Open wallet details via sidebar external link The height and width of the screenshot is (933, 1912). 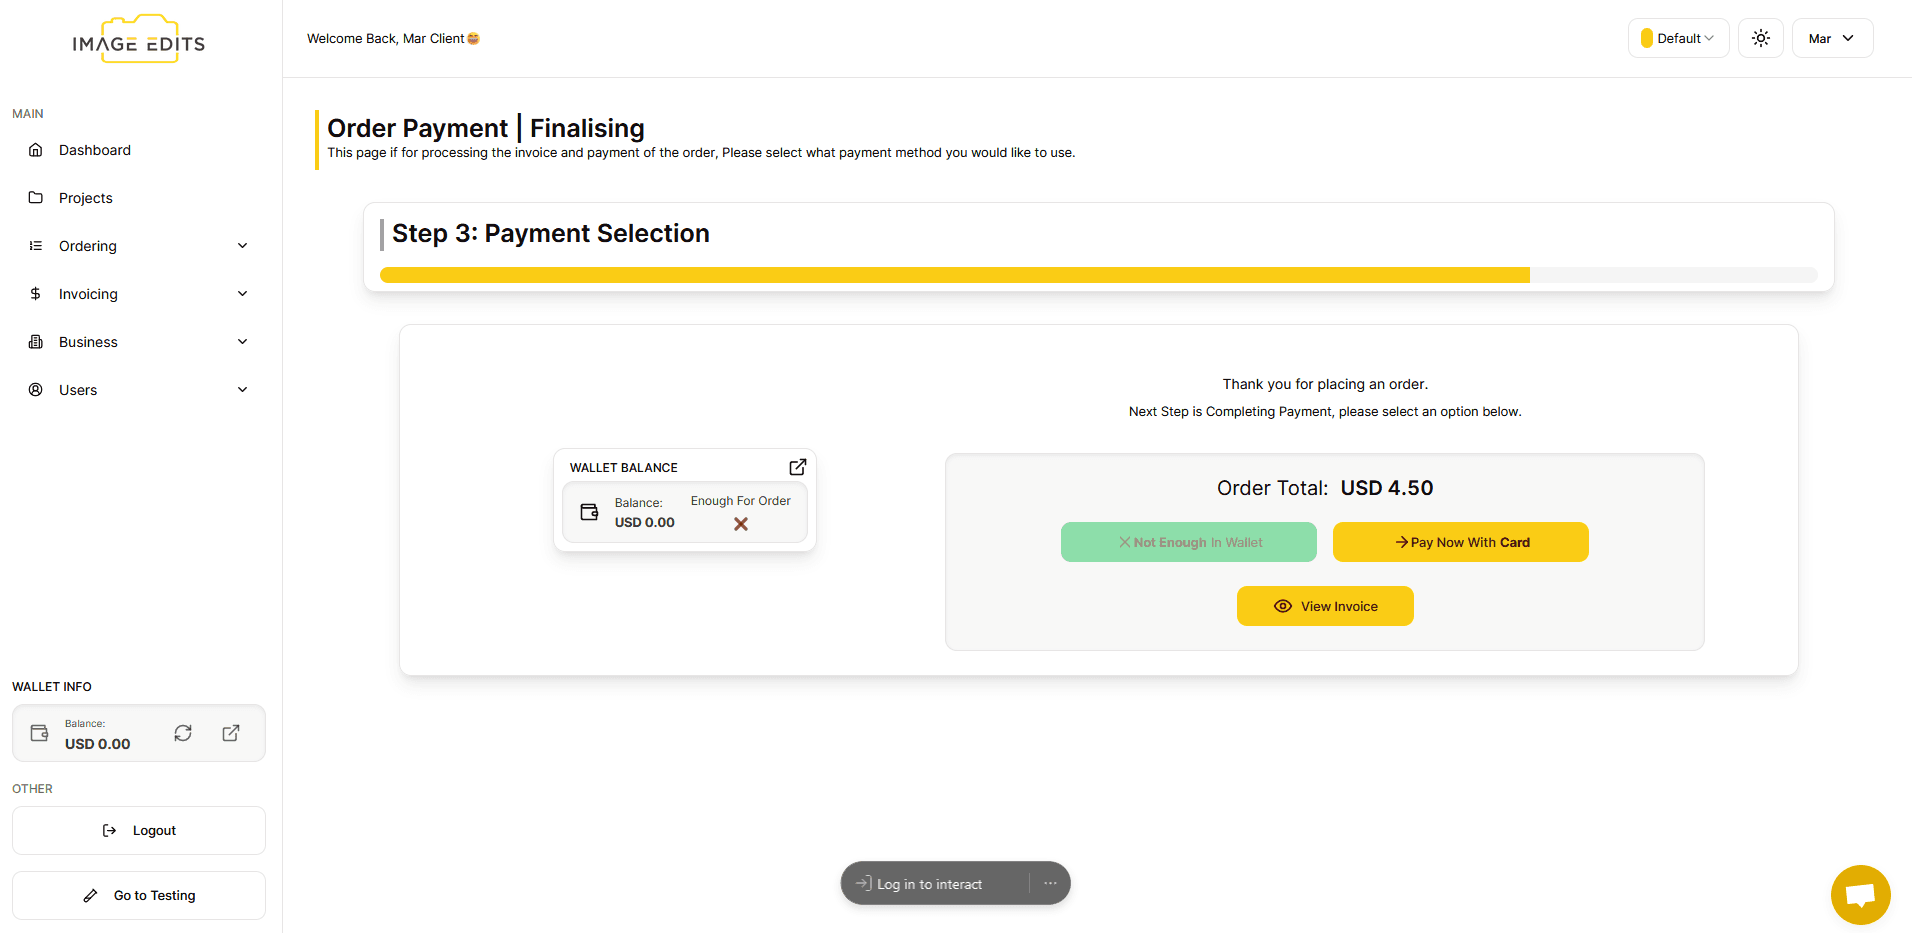[x=231, y=733]
